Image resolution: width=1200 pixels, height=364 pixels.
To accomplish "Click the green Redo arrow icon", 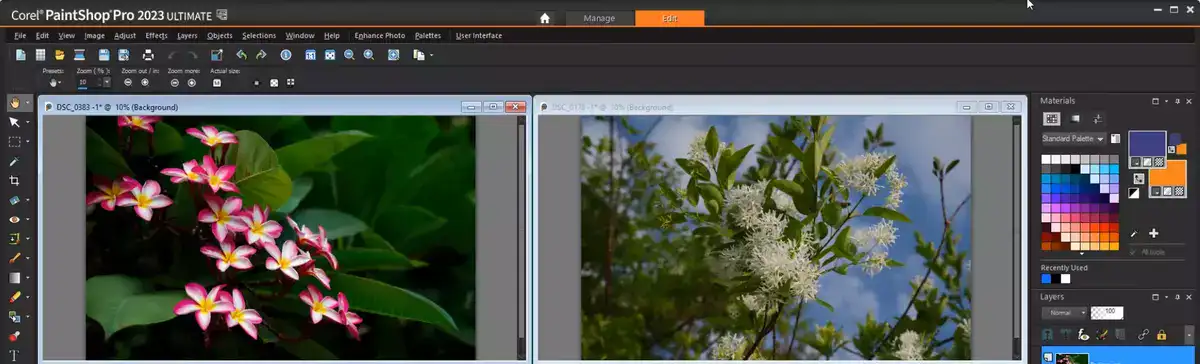I will 261,55.
